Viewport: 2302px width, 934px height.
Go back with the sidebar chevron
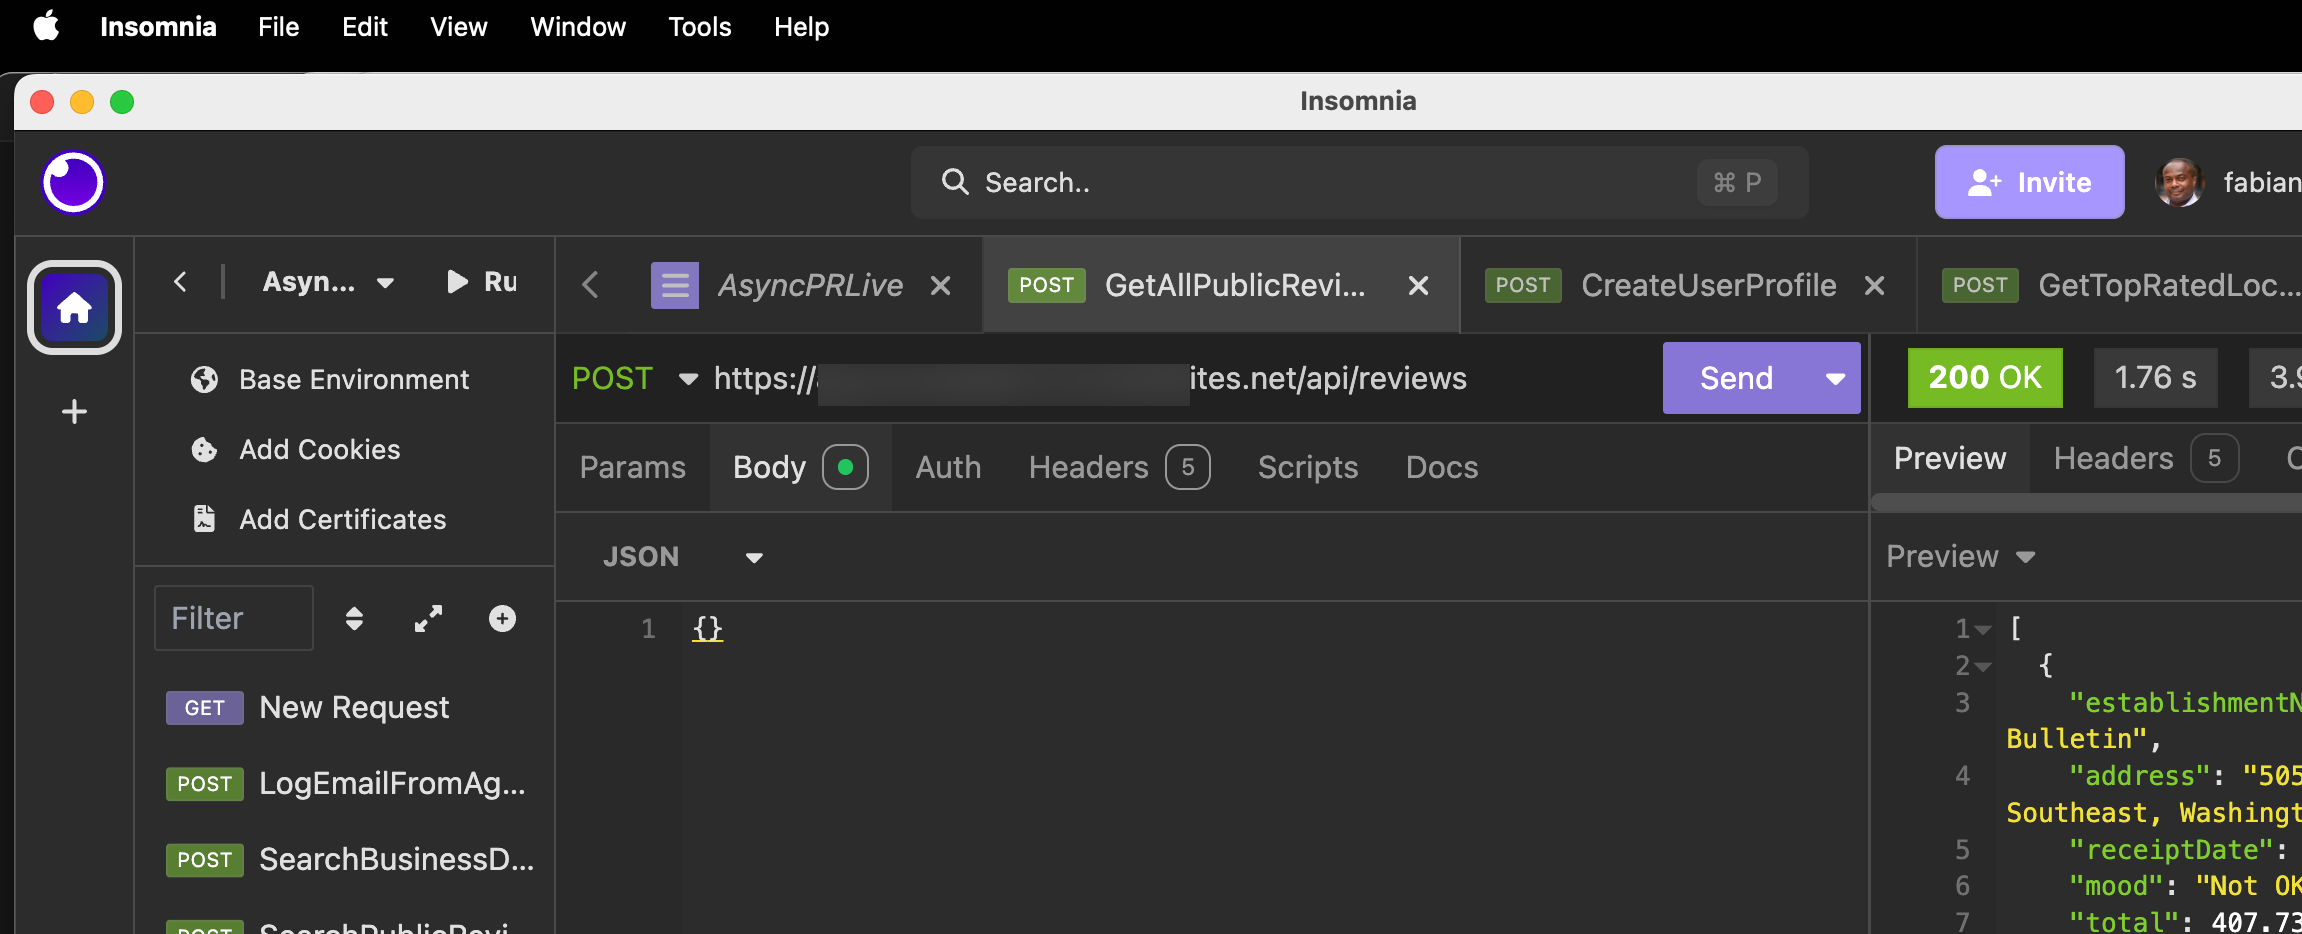point(180,282)
